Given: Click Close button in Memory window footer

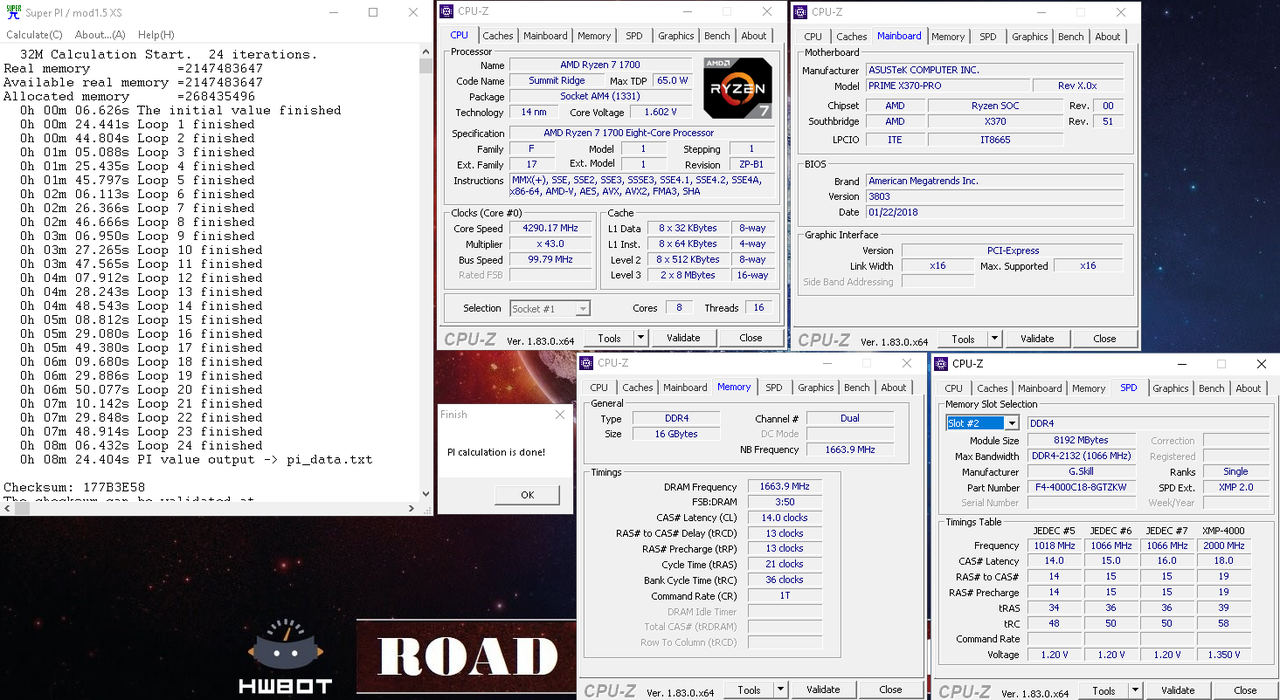Looking at the screenshot, I should click(x=891, y=690).
